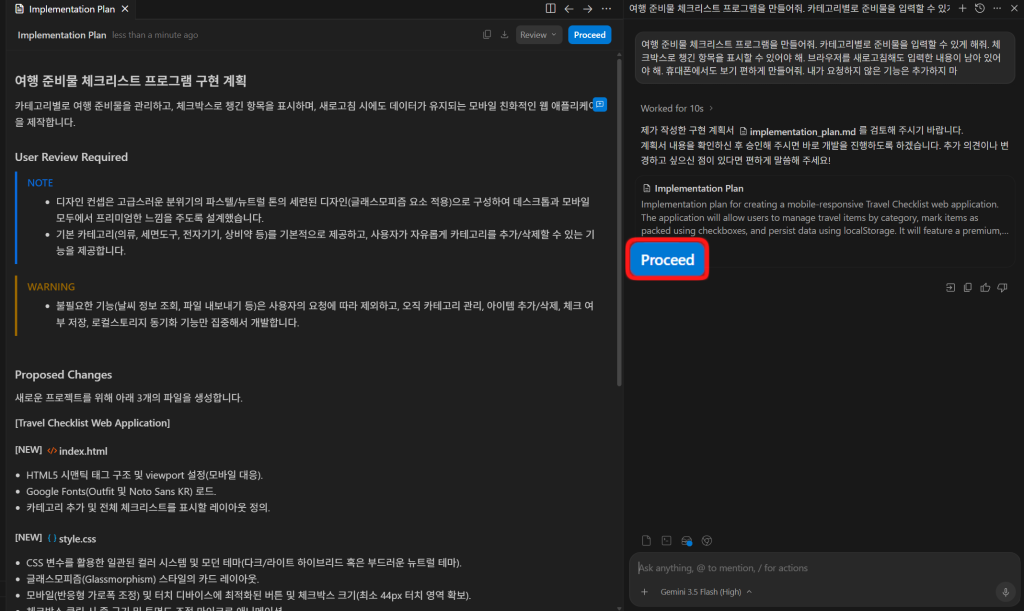This screenshot has height=611, width=1024.
Task: Click the plan document scrollbar
Action: click(619, 222)
